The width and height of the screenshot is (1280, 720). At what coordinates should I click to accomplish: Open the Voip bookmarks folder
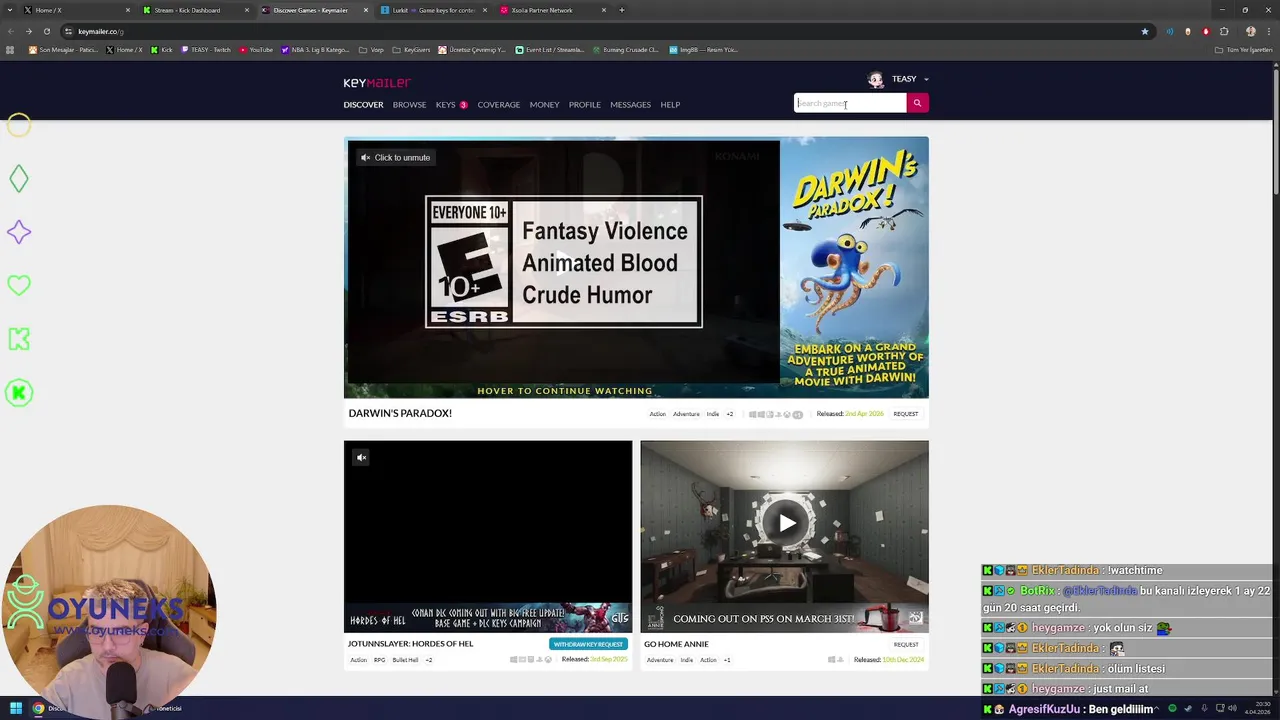(371, 49)
